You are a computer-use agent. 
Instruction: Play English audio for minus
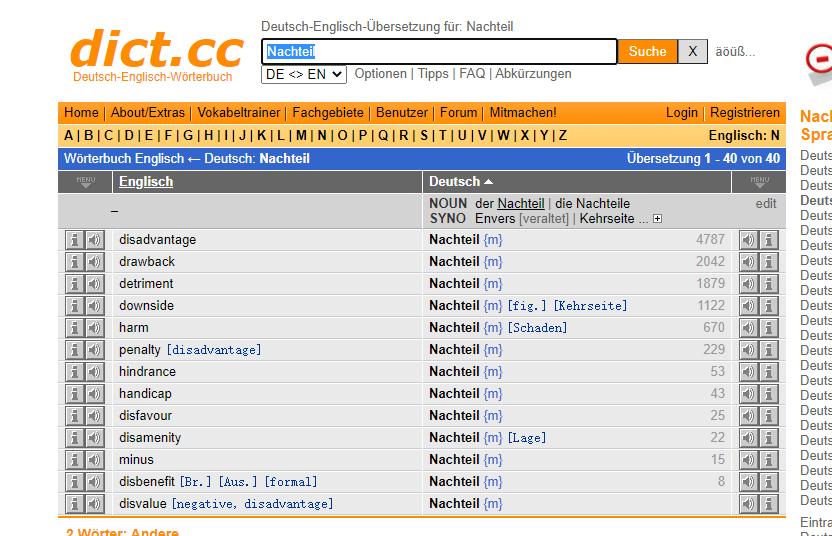(x=95, y=460)
